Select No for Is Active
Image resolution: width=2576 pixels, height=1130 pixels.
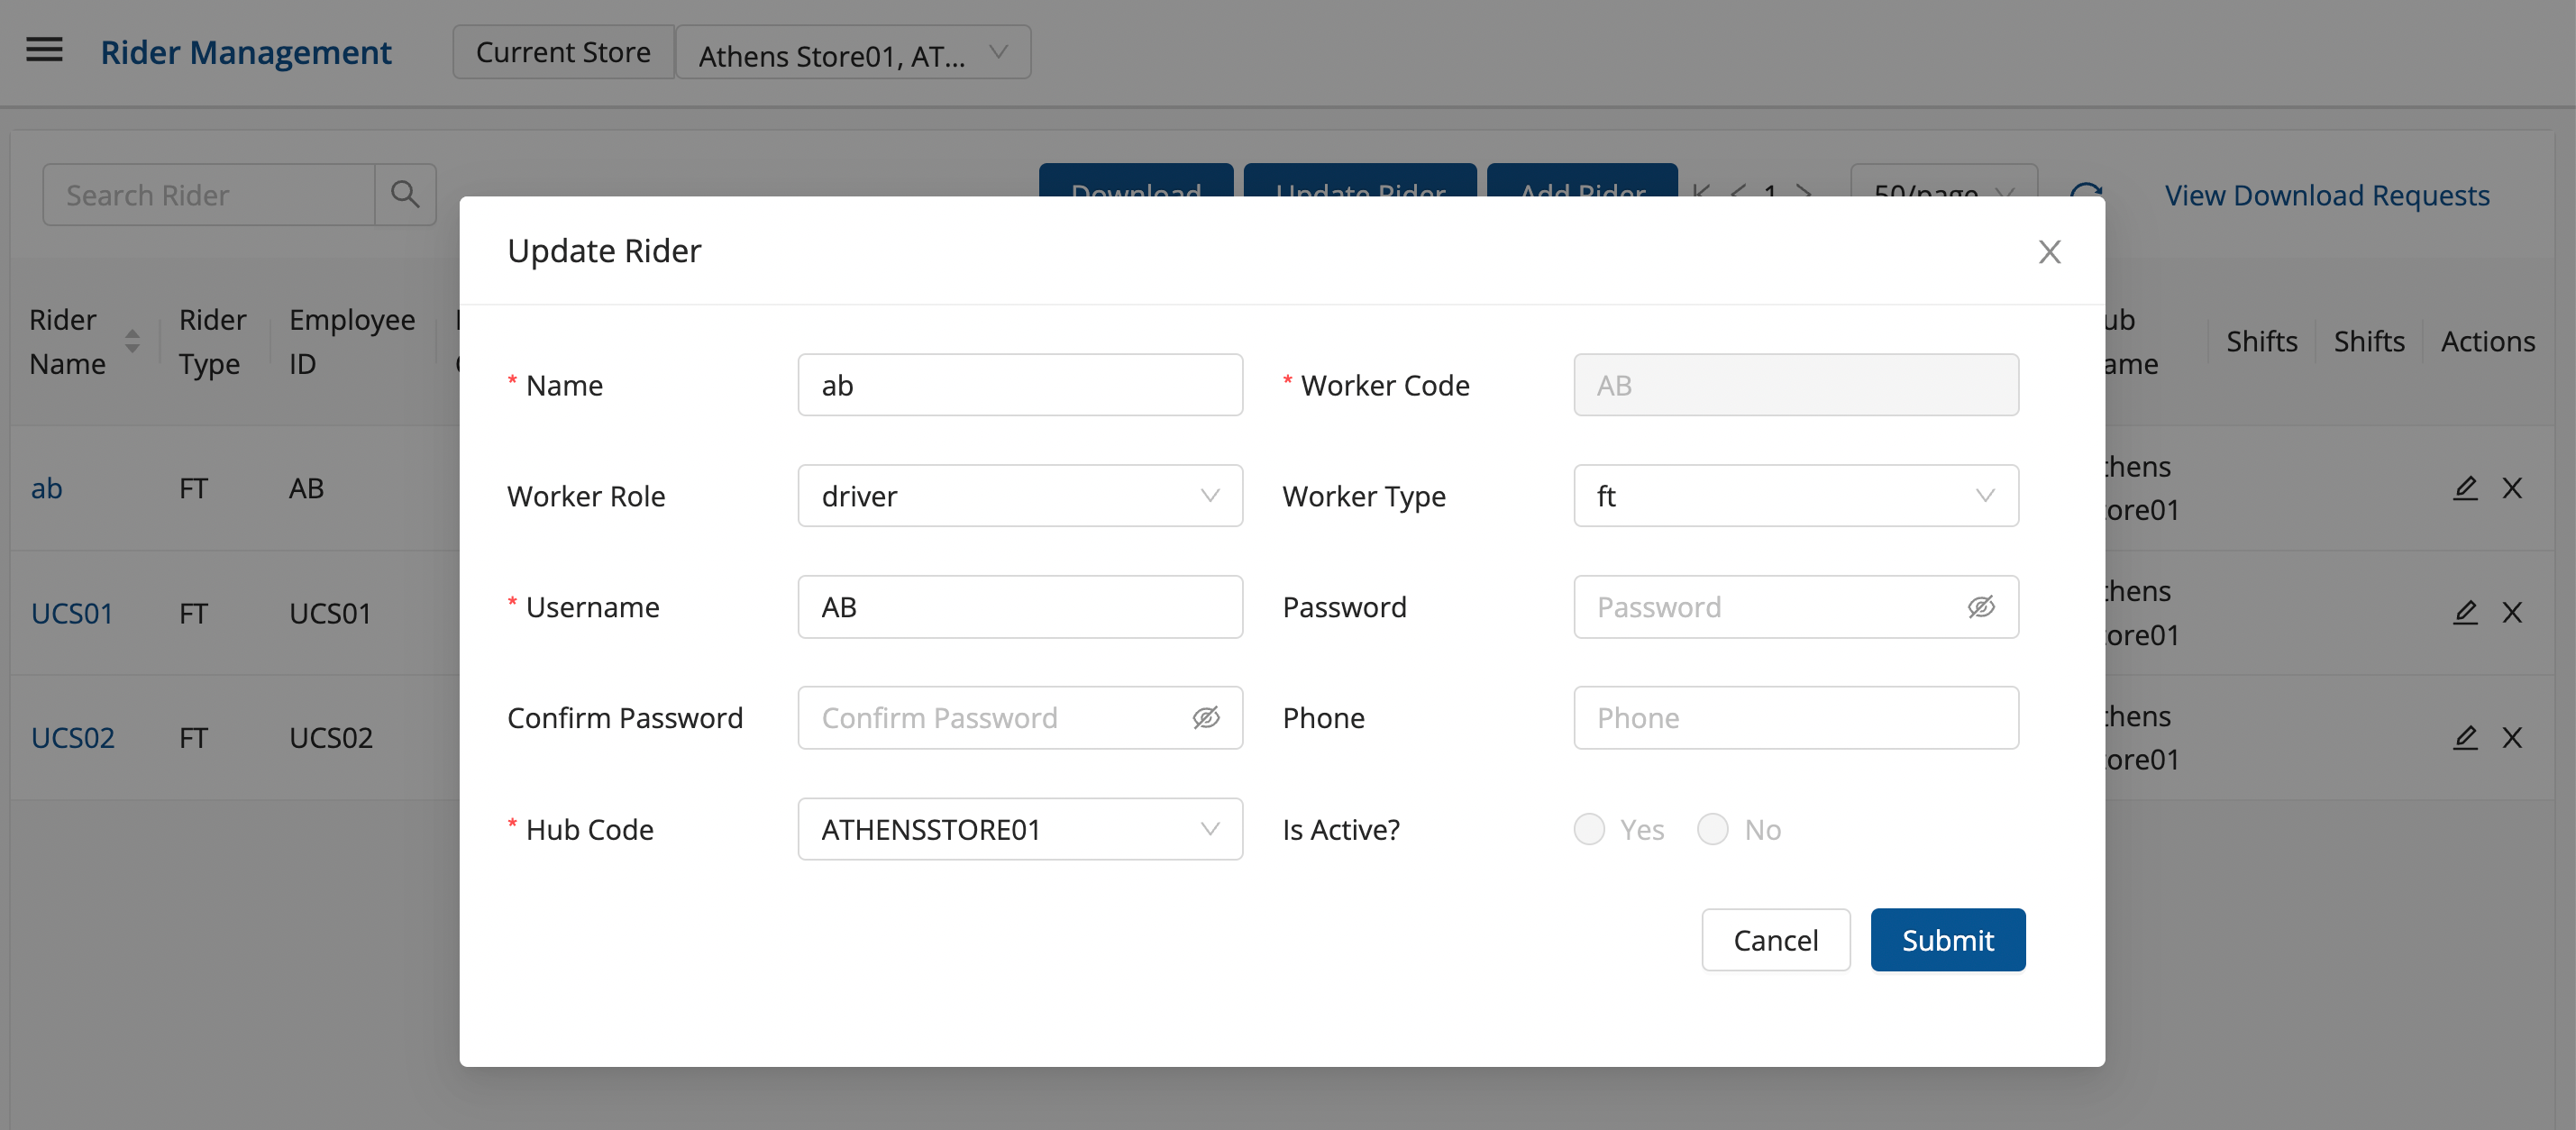pyautogui.click(x=1713, y=829)
